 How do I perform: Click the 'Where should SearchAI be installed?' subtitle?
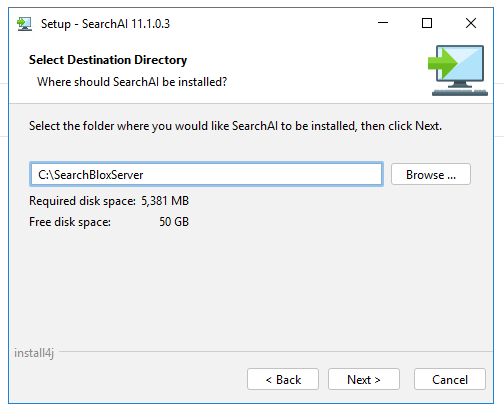132,82
